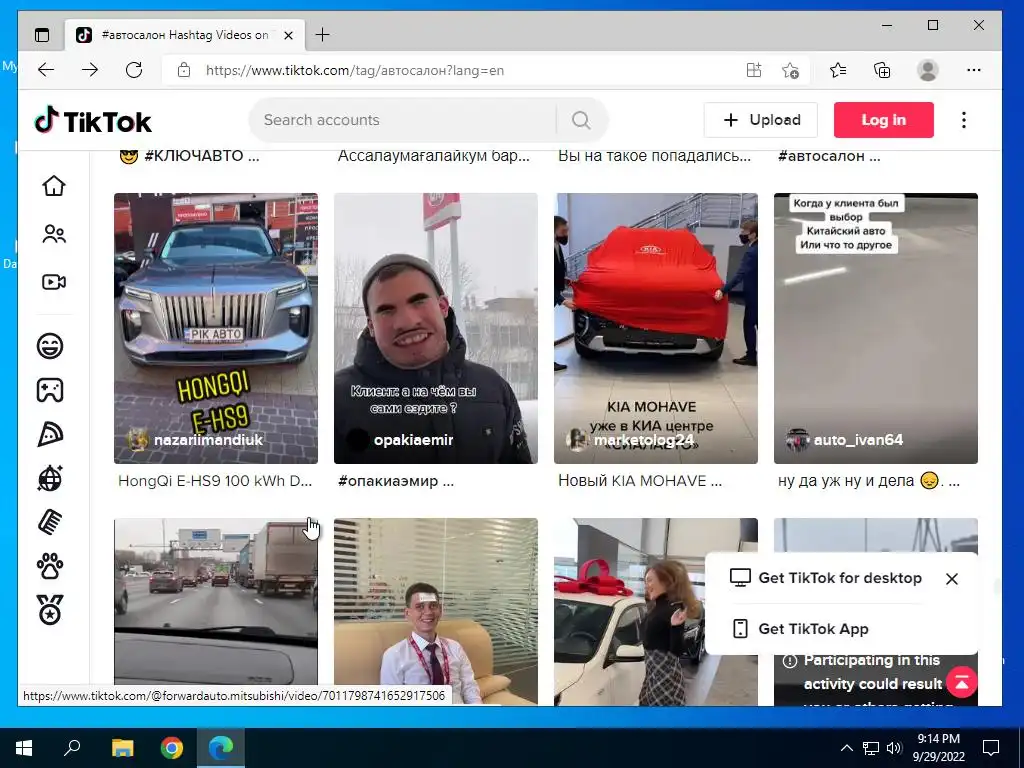
Task: Open the auto_ivan64 video thumbnail
Action: [876, 328]
